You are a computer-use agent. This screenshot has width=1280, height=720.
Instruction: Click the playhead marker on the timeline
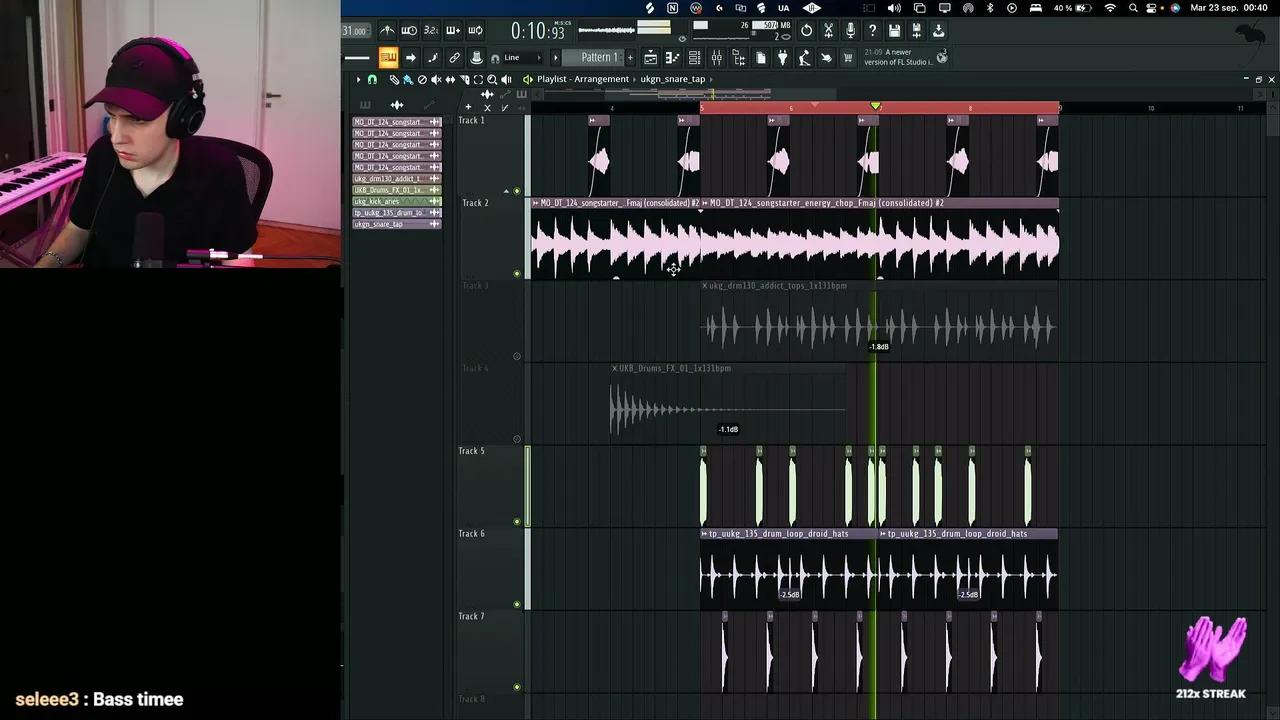tap(876, 106)
